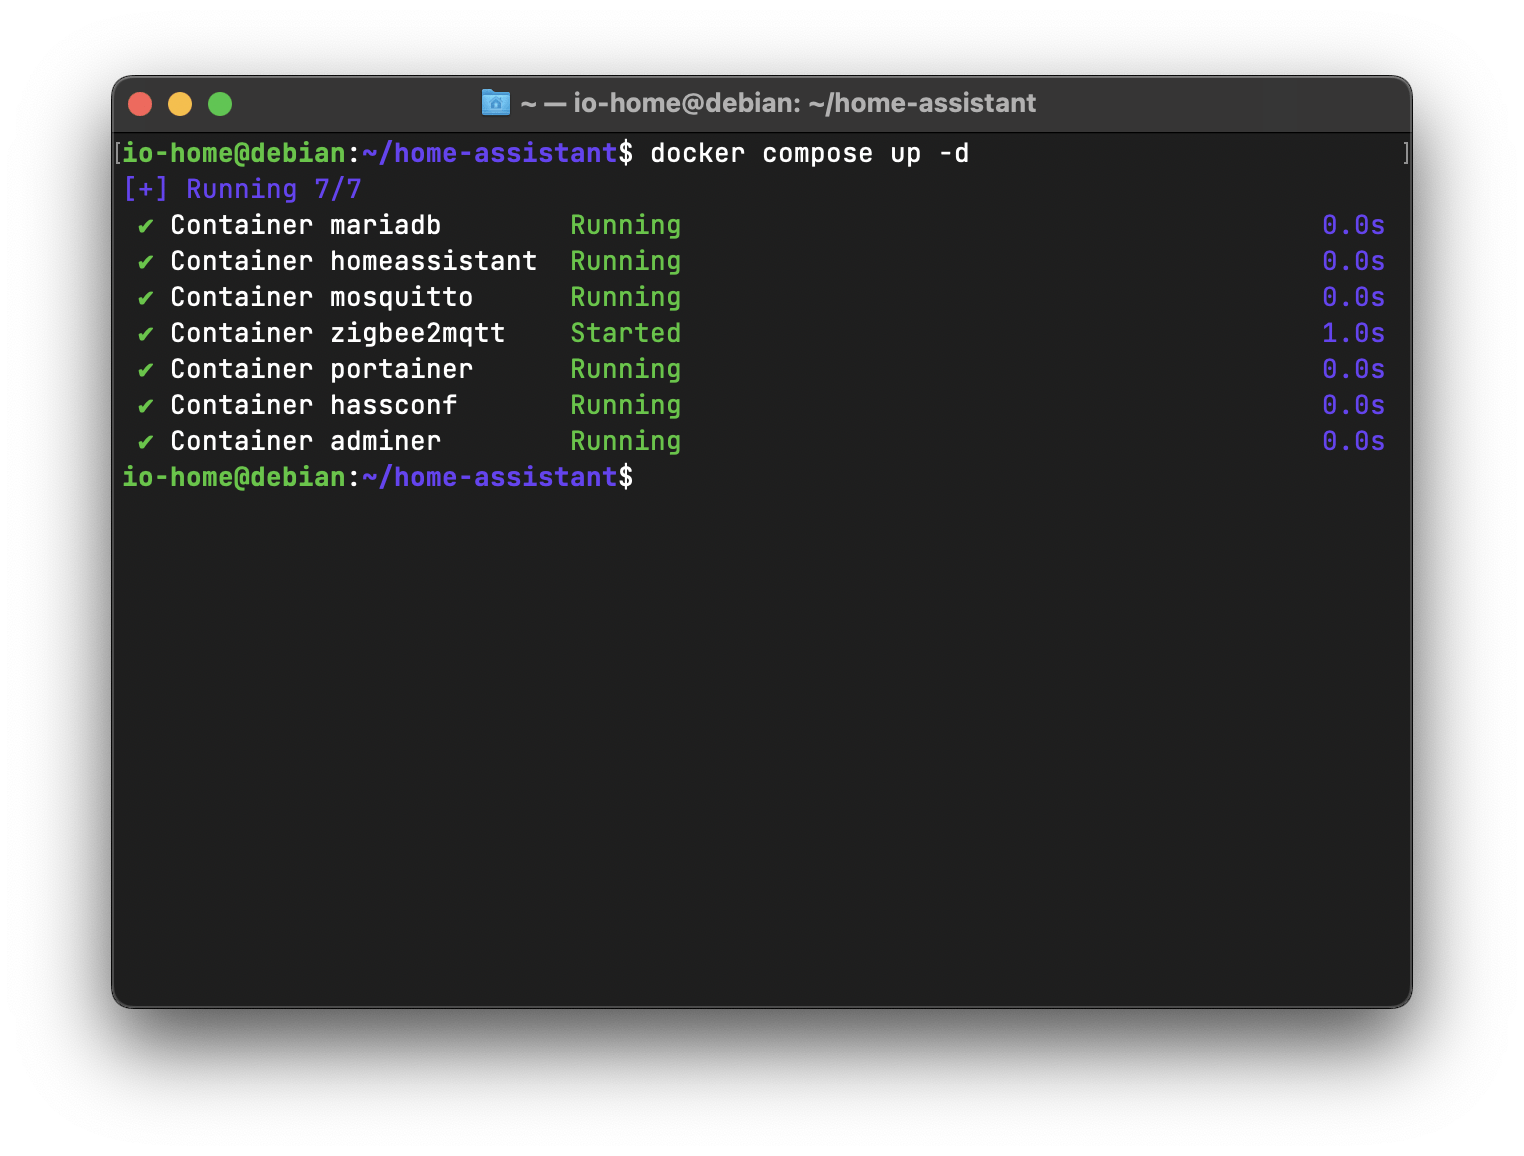
Task: Click the 'Running' status for mariadb
Action: [x=625, y=225]
